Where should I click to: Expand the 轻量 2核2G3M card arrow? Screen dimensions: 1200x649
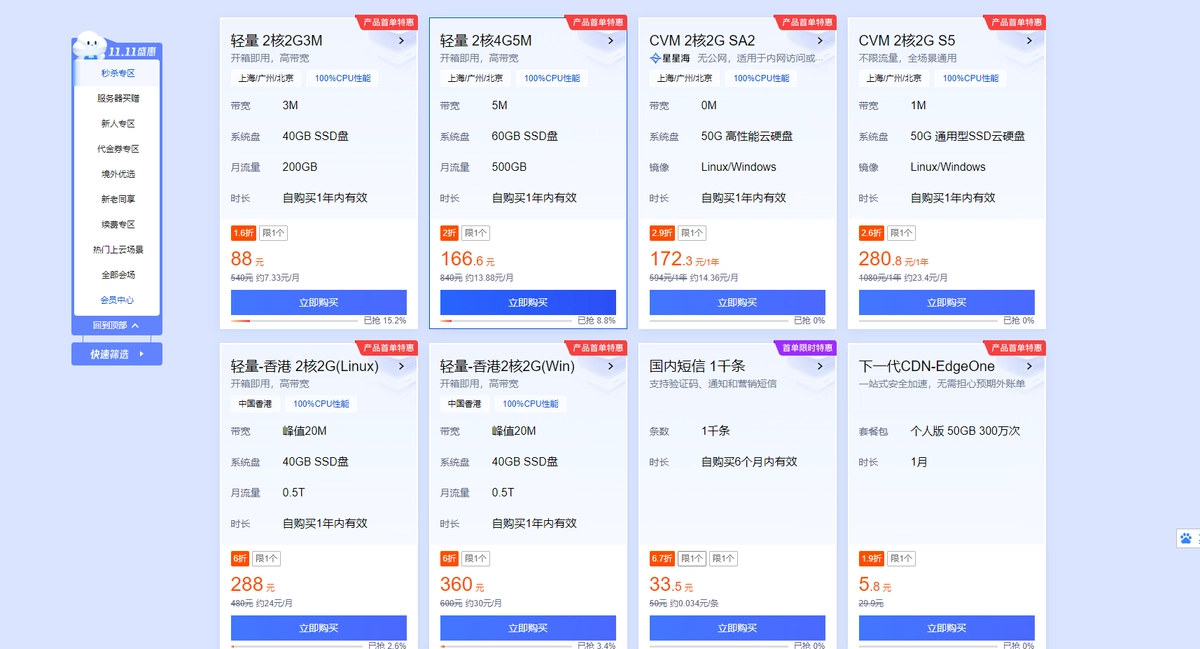[401, 41]
